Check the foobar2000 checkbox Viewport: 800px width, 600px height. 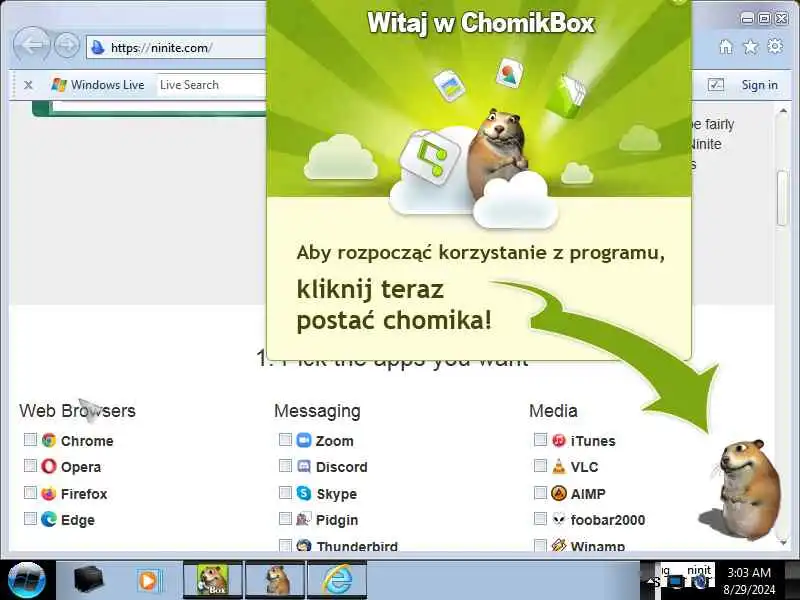pyautogui.click(x=540, y=519)
